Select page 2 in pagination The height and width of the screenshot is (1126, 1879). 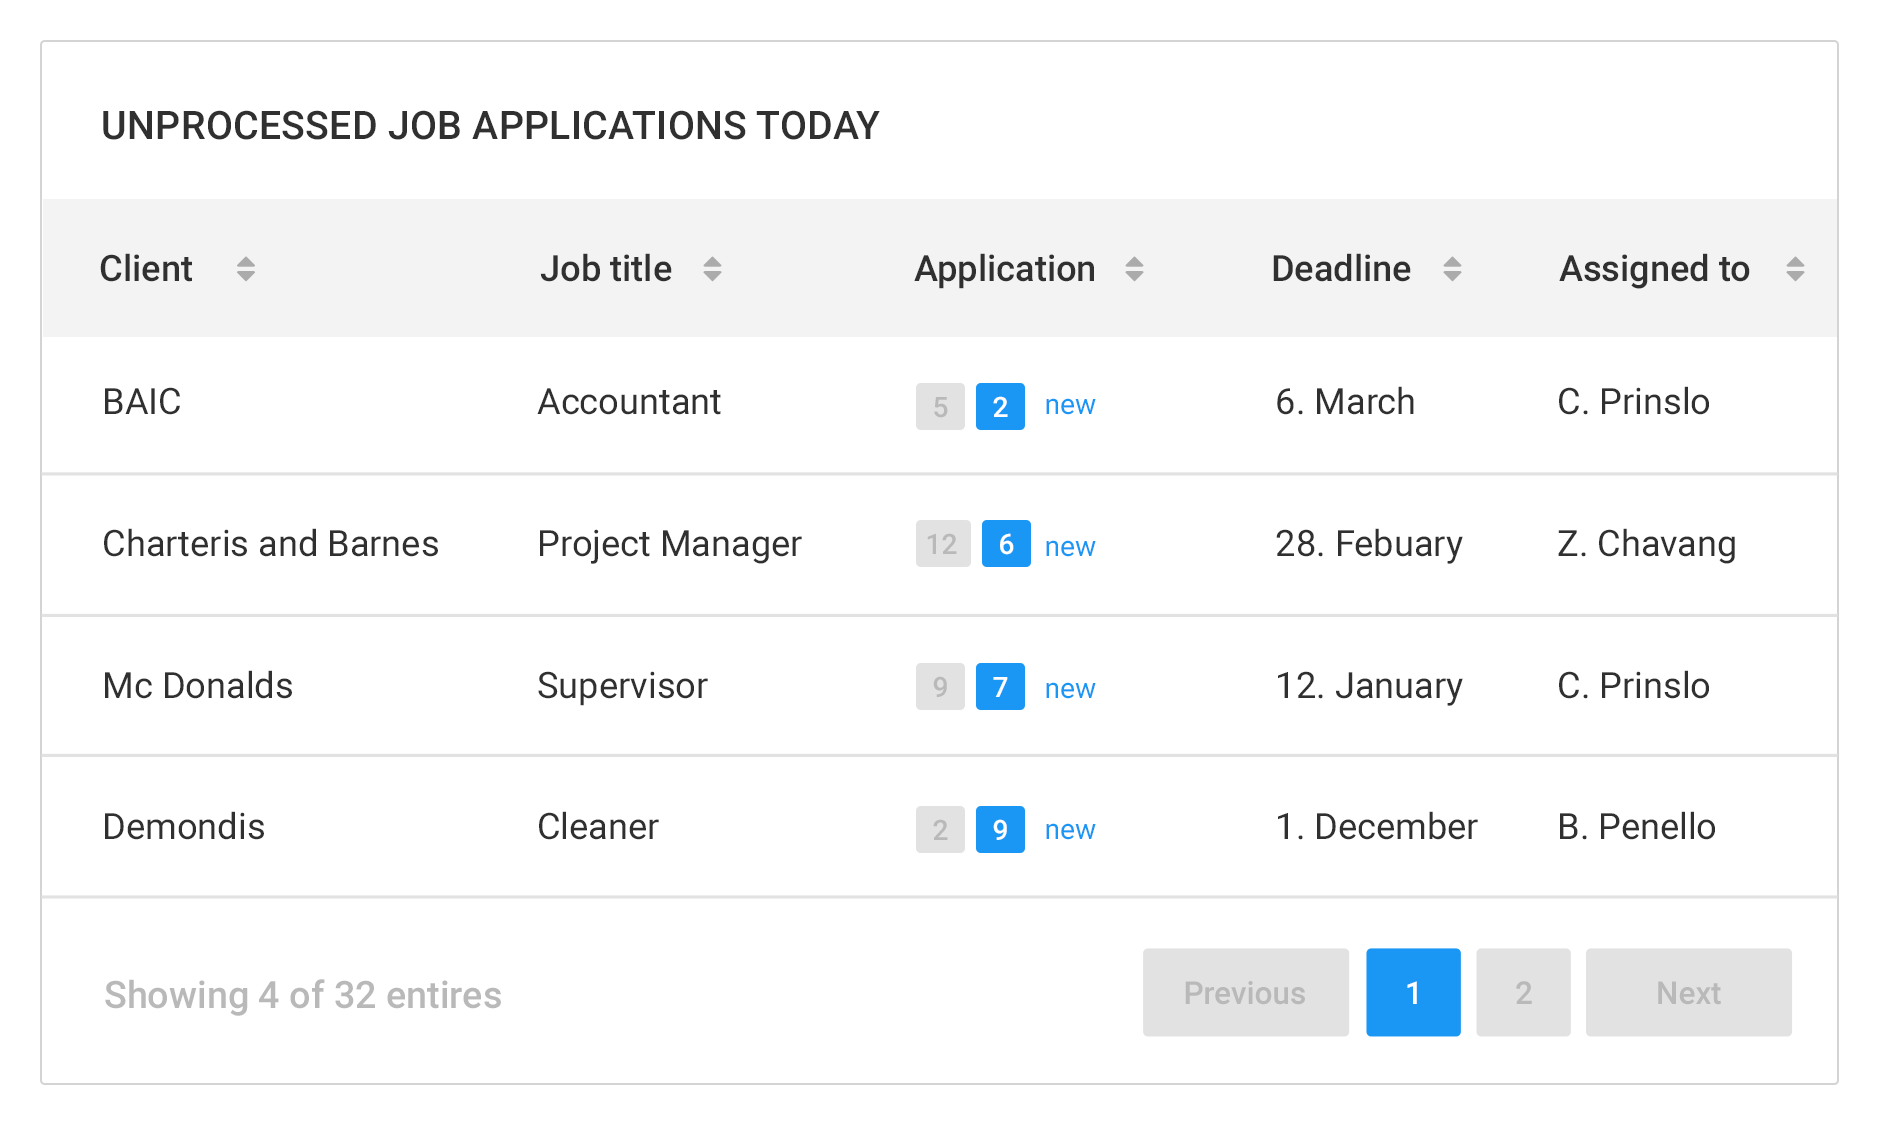click(x=1523, y=992)
